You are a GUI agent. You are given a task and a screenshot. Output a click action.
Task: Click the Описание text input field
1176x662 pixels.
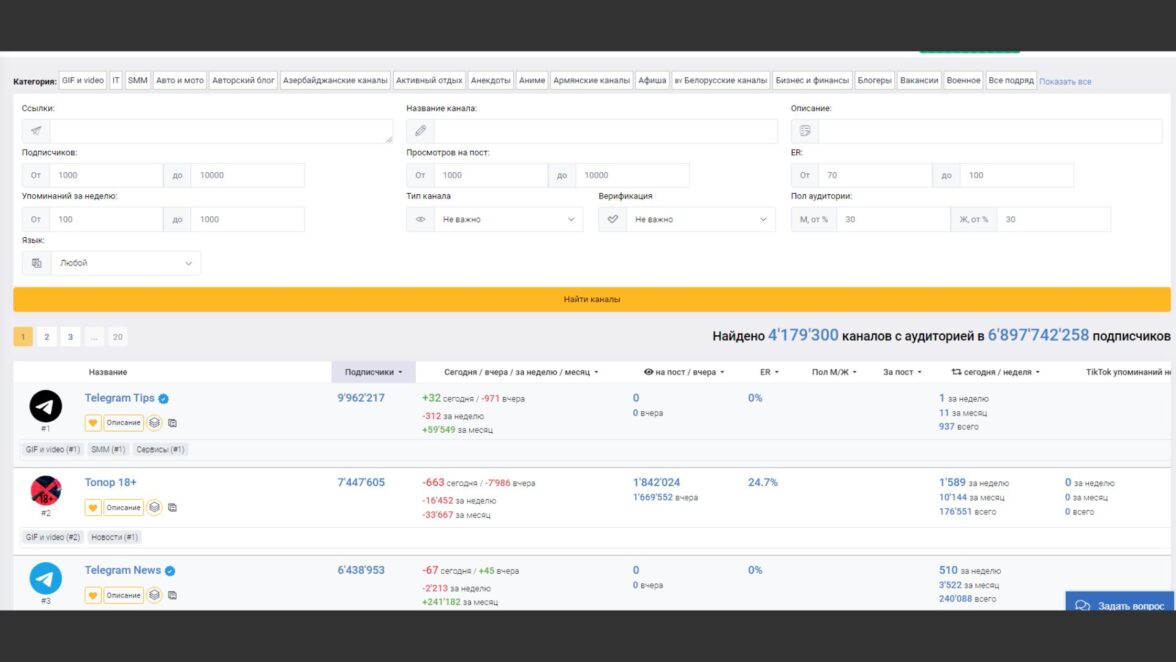point(994,131)
